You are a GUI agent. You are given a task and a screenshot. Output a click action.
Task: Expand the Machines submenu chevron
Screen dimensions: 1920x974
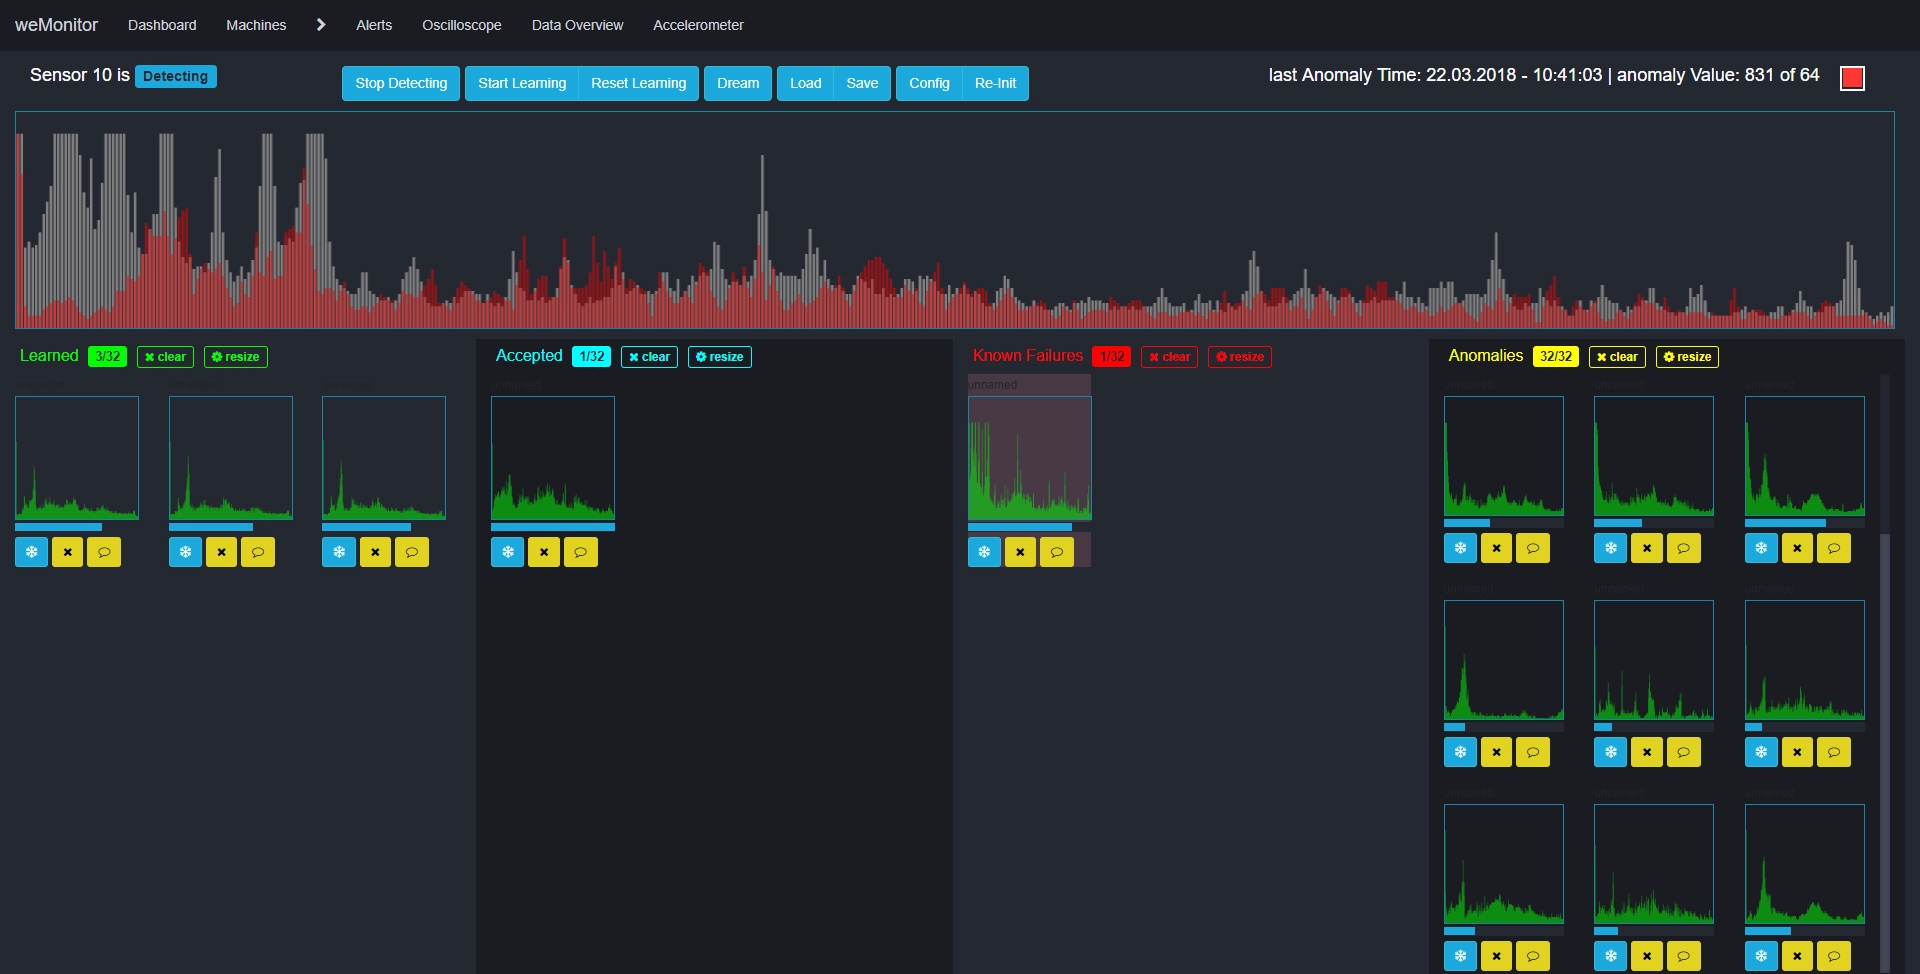click(320, 24)
